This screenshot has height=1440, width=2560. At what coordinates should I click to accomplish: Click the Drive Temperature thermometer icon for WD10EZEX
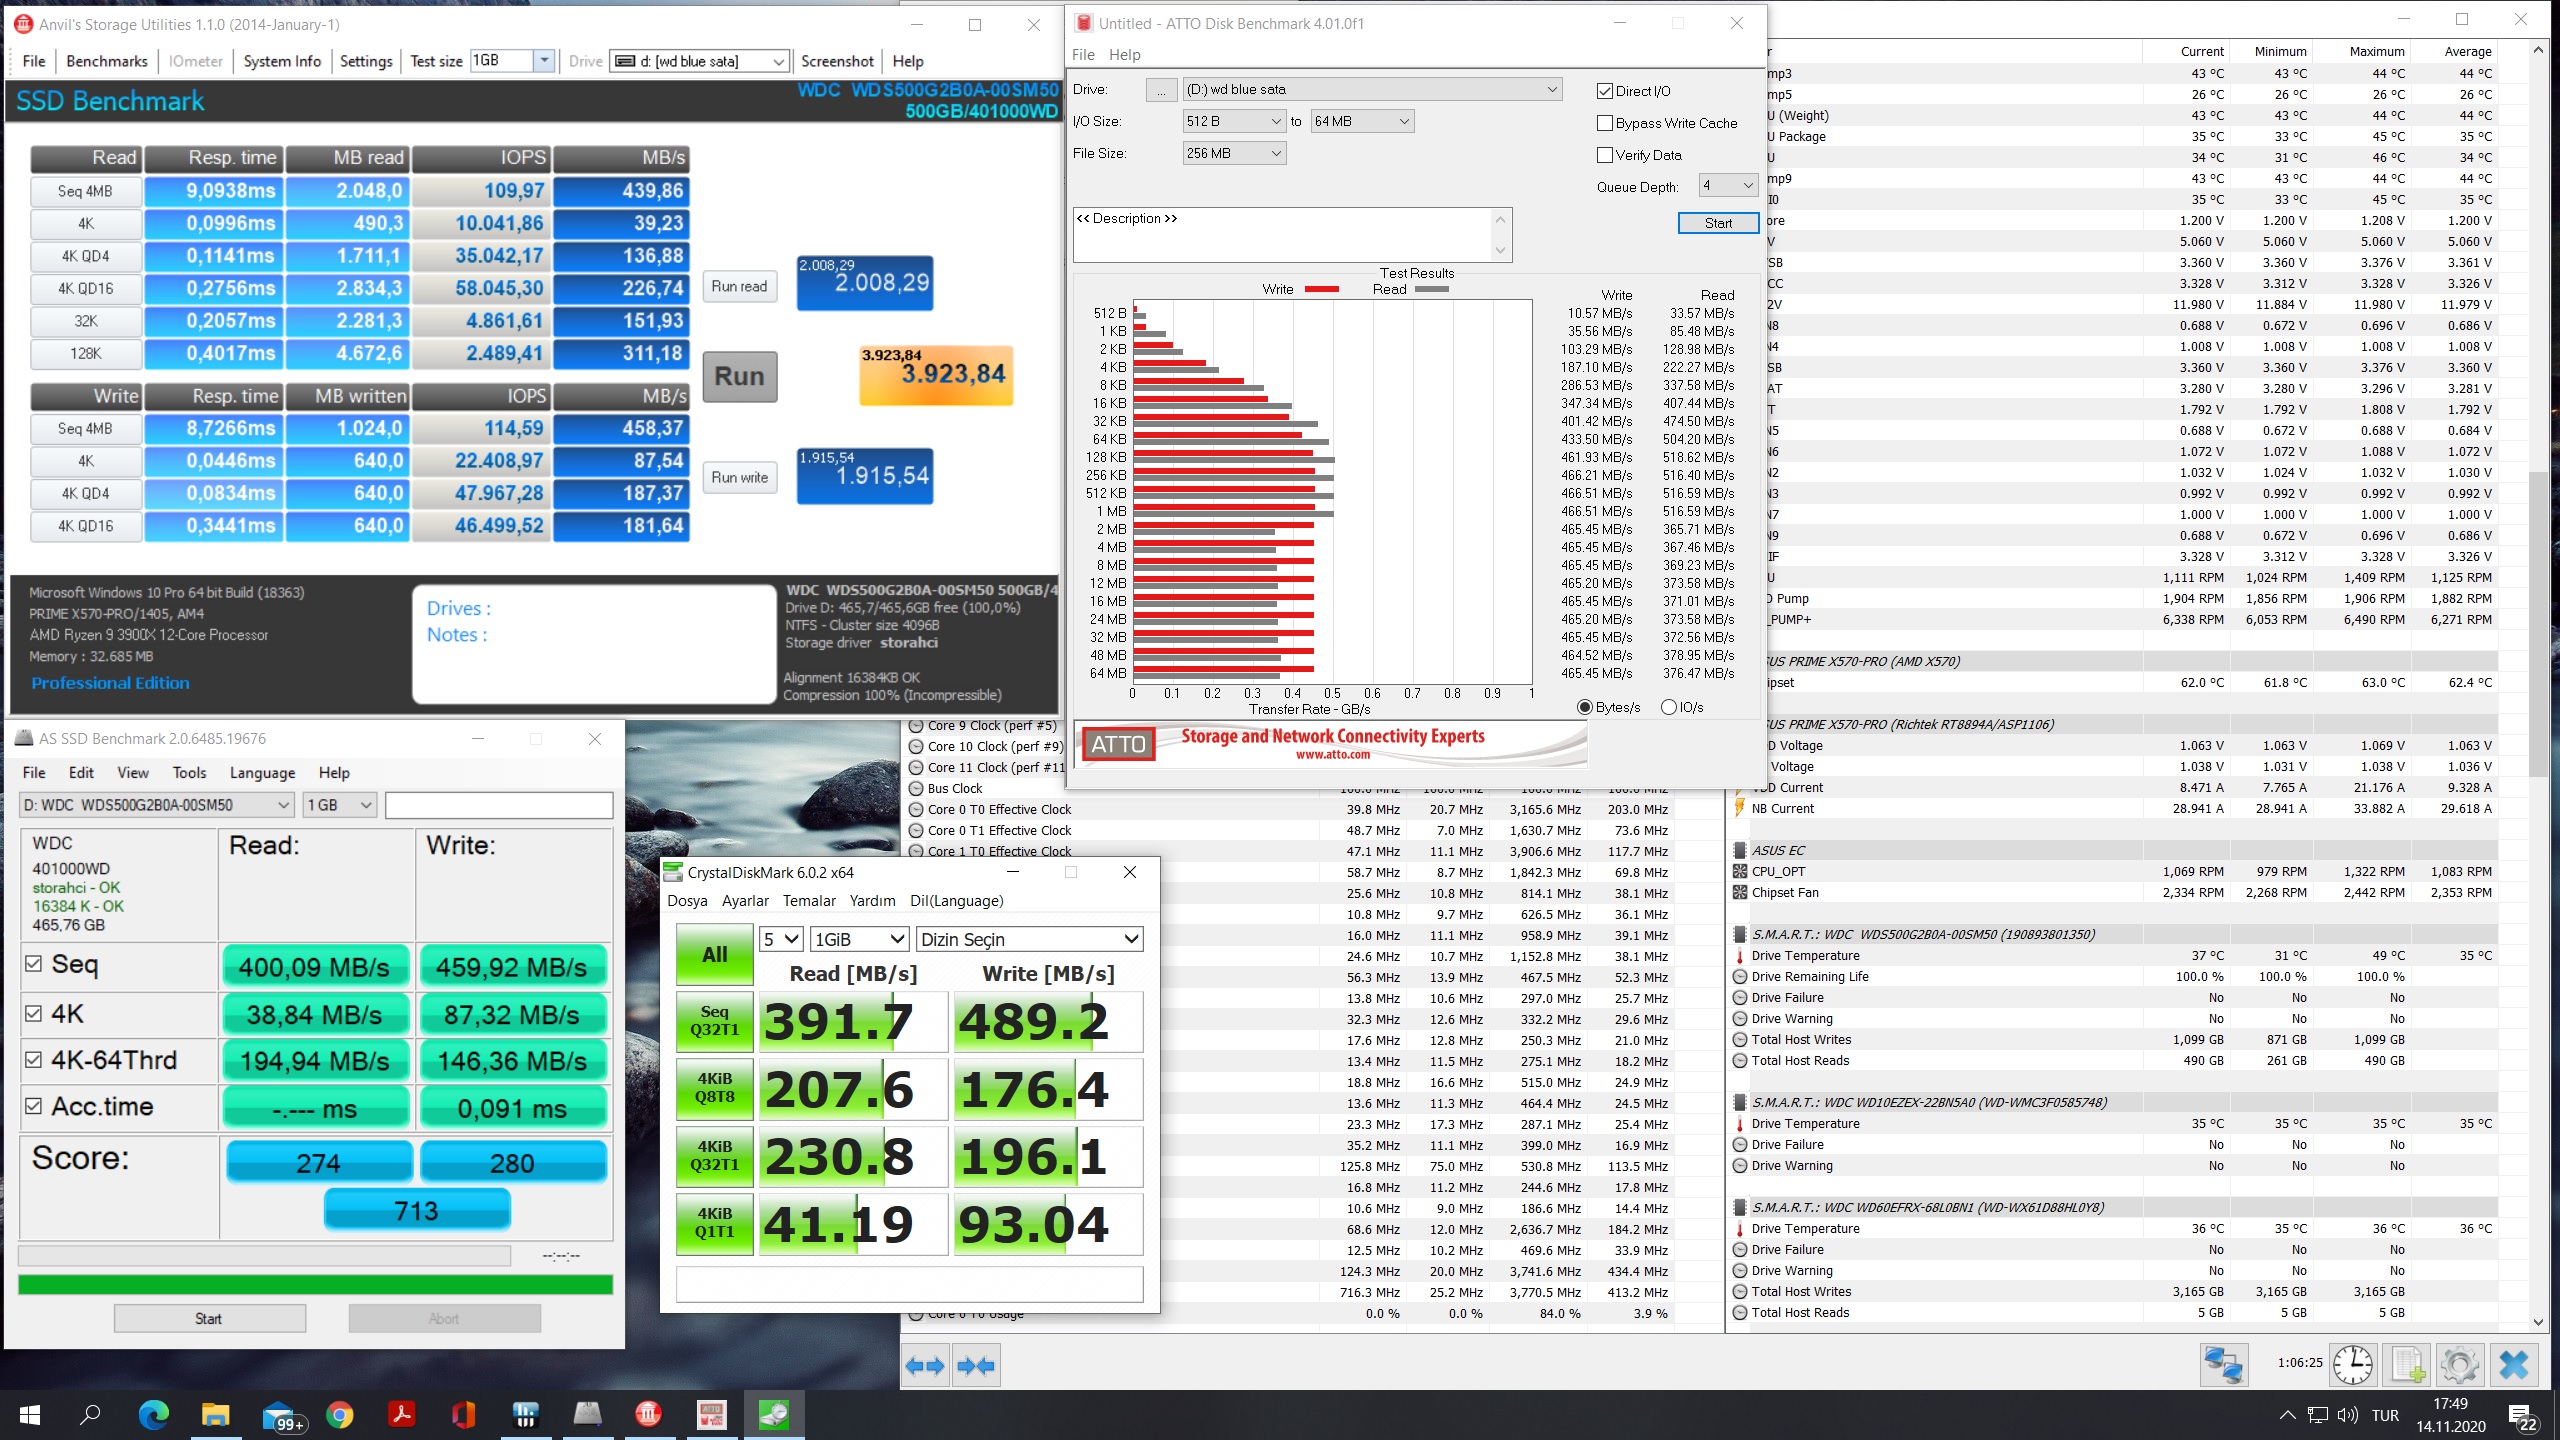(x=1740, y=1124)
